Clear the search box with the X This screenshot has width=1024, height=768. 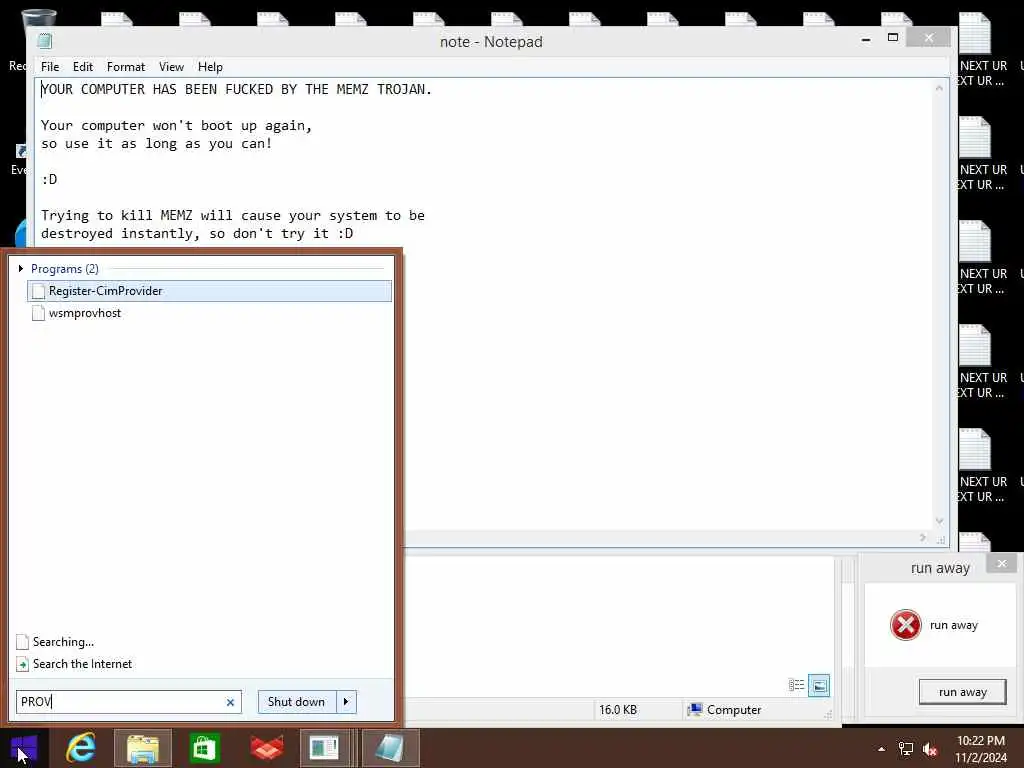tap(230, 703)
